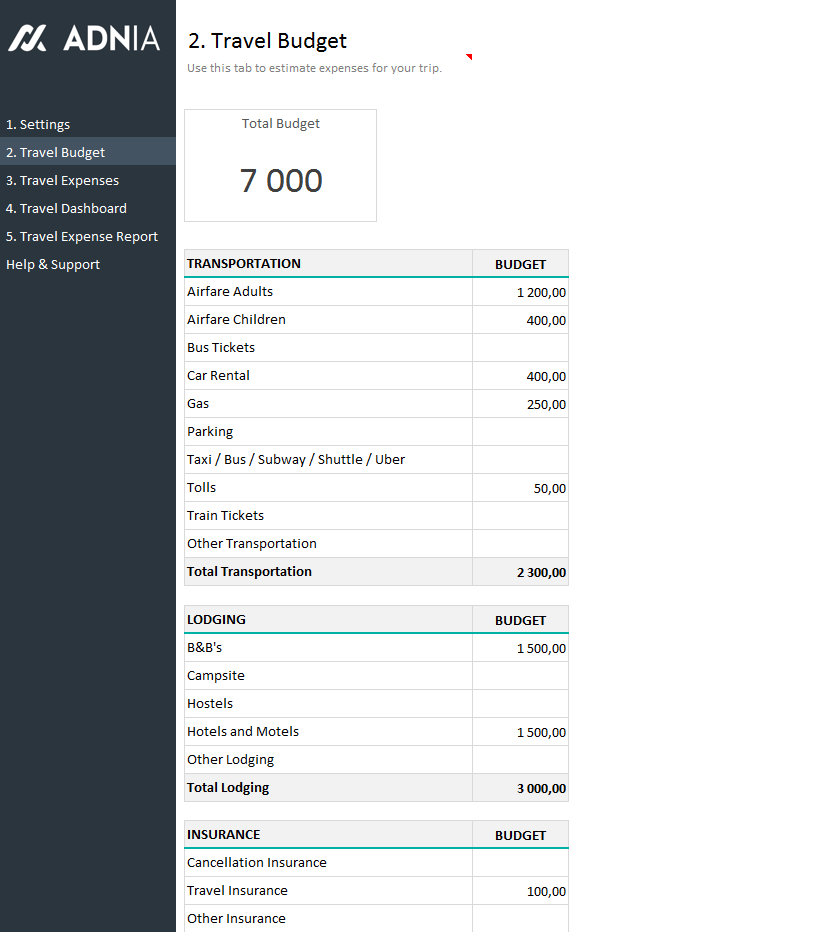Select the Gas budget cell
The height and width of the screenshot is (932, 827).
click(x=520, y=404)
